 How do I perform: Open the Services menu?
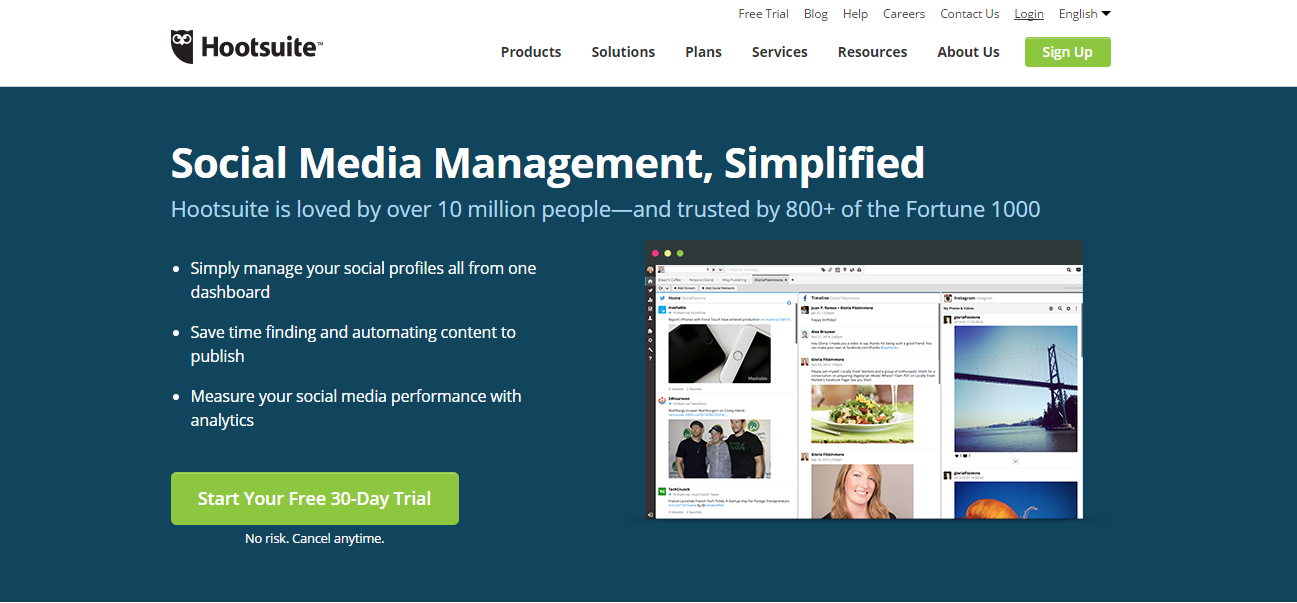tap(779, 52)
